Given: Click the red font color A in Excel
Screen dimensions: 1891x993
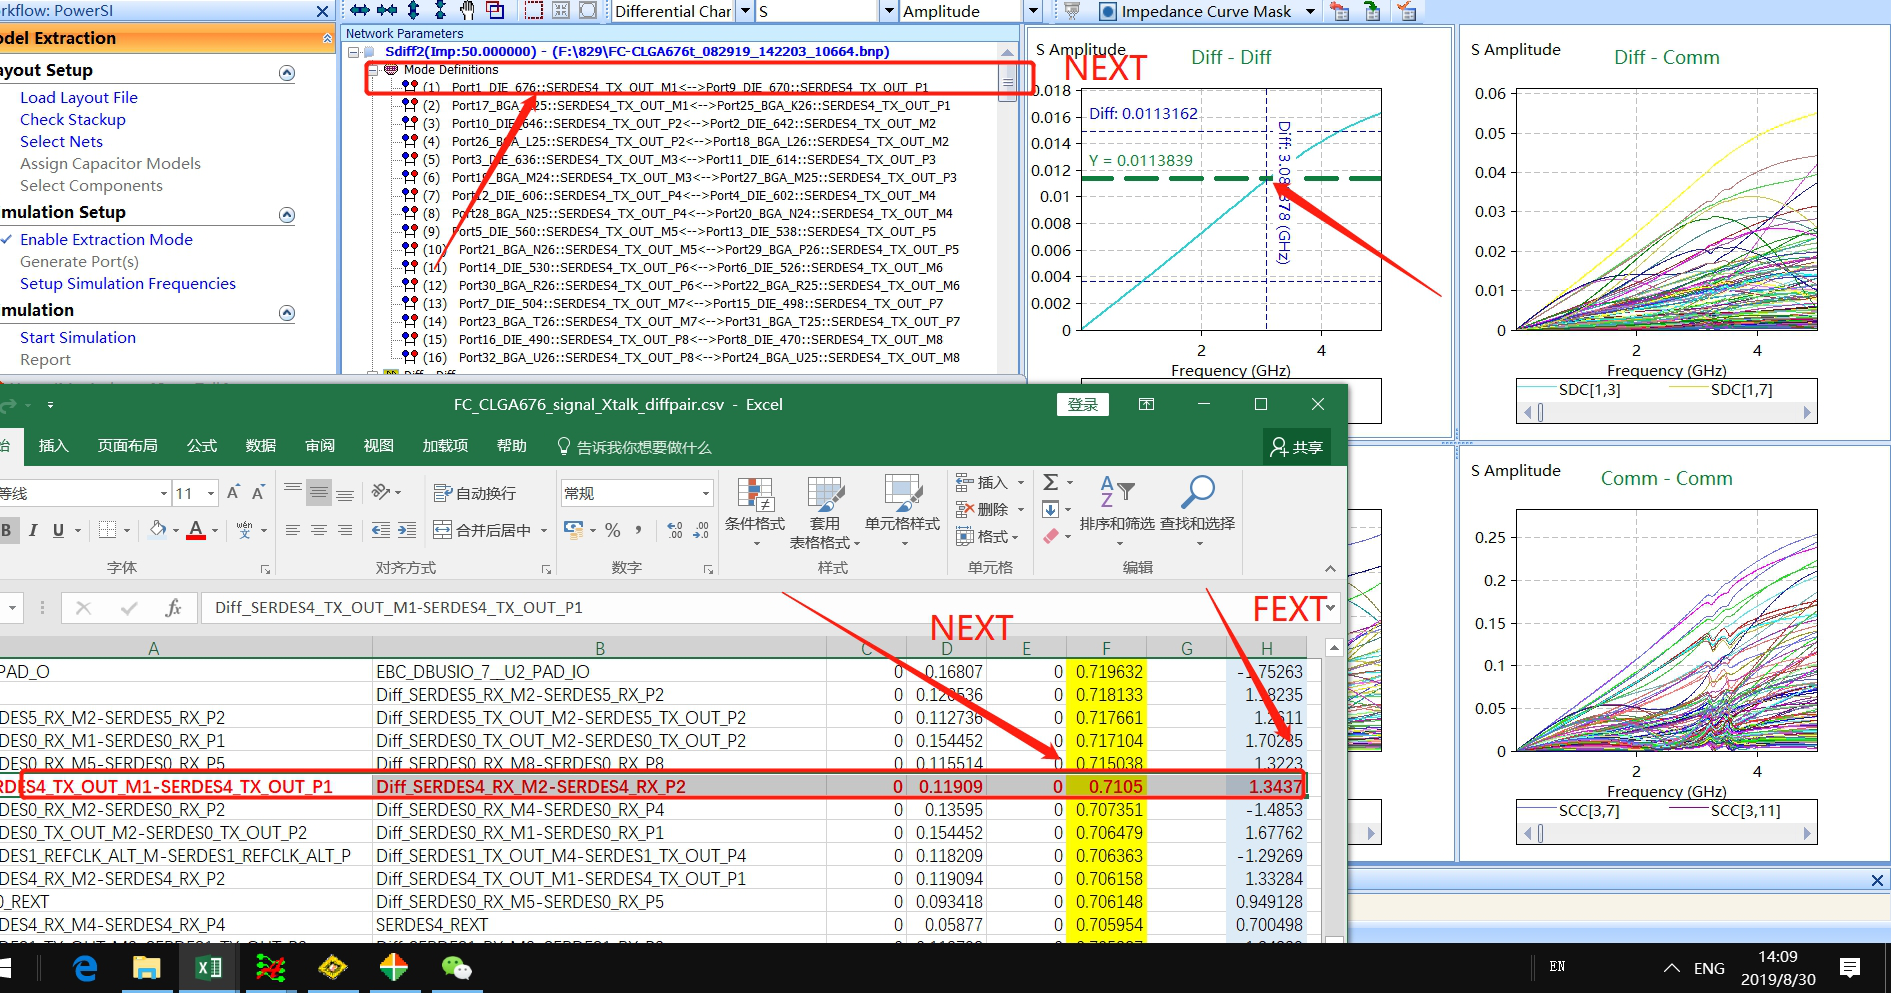Looking at the screenshot, I should [196, 530].
